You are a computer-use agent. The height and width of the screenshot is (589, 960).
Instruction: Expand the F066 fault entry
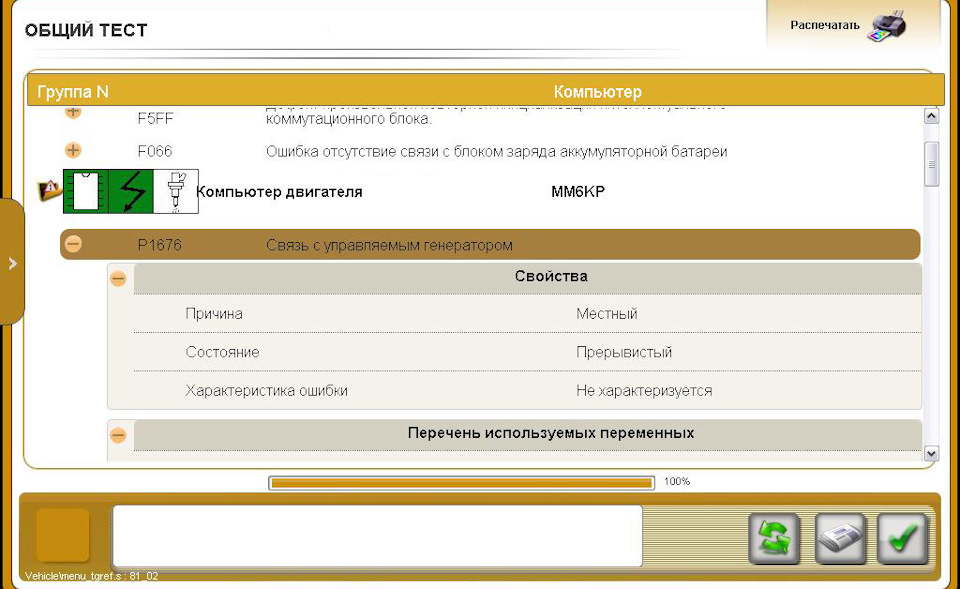coord(73,150)
